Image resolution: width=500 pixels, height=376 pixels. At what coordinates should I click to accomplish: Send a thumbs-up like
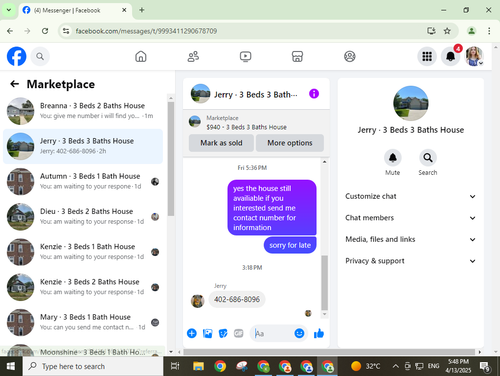pyautogui.click(x=319, y=333)
